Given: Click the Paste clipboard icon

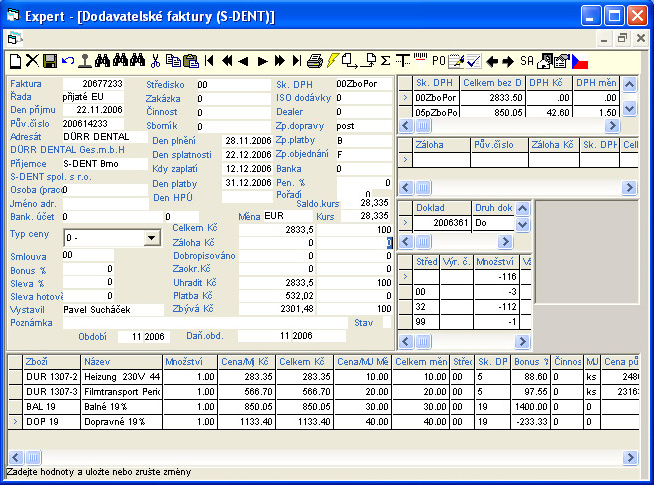Looking at the screenshot, I should click(190, 61).
